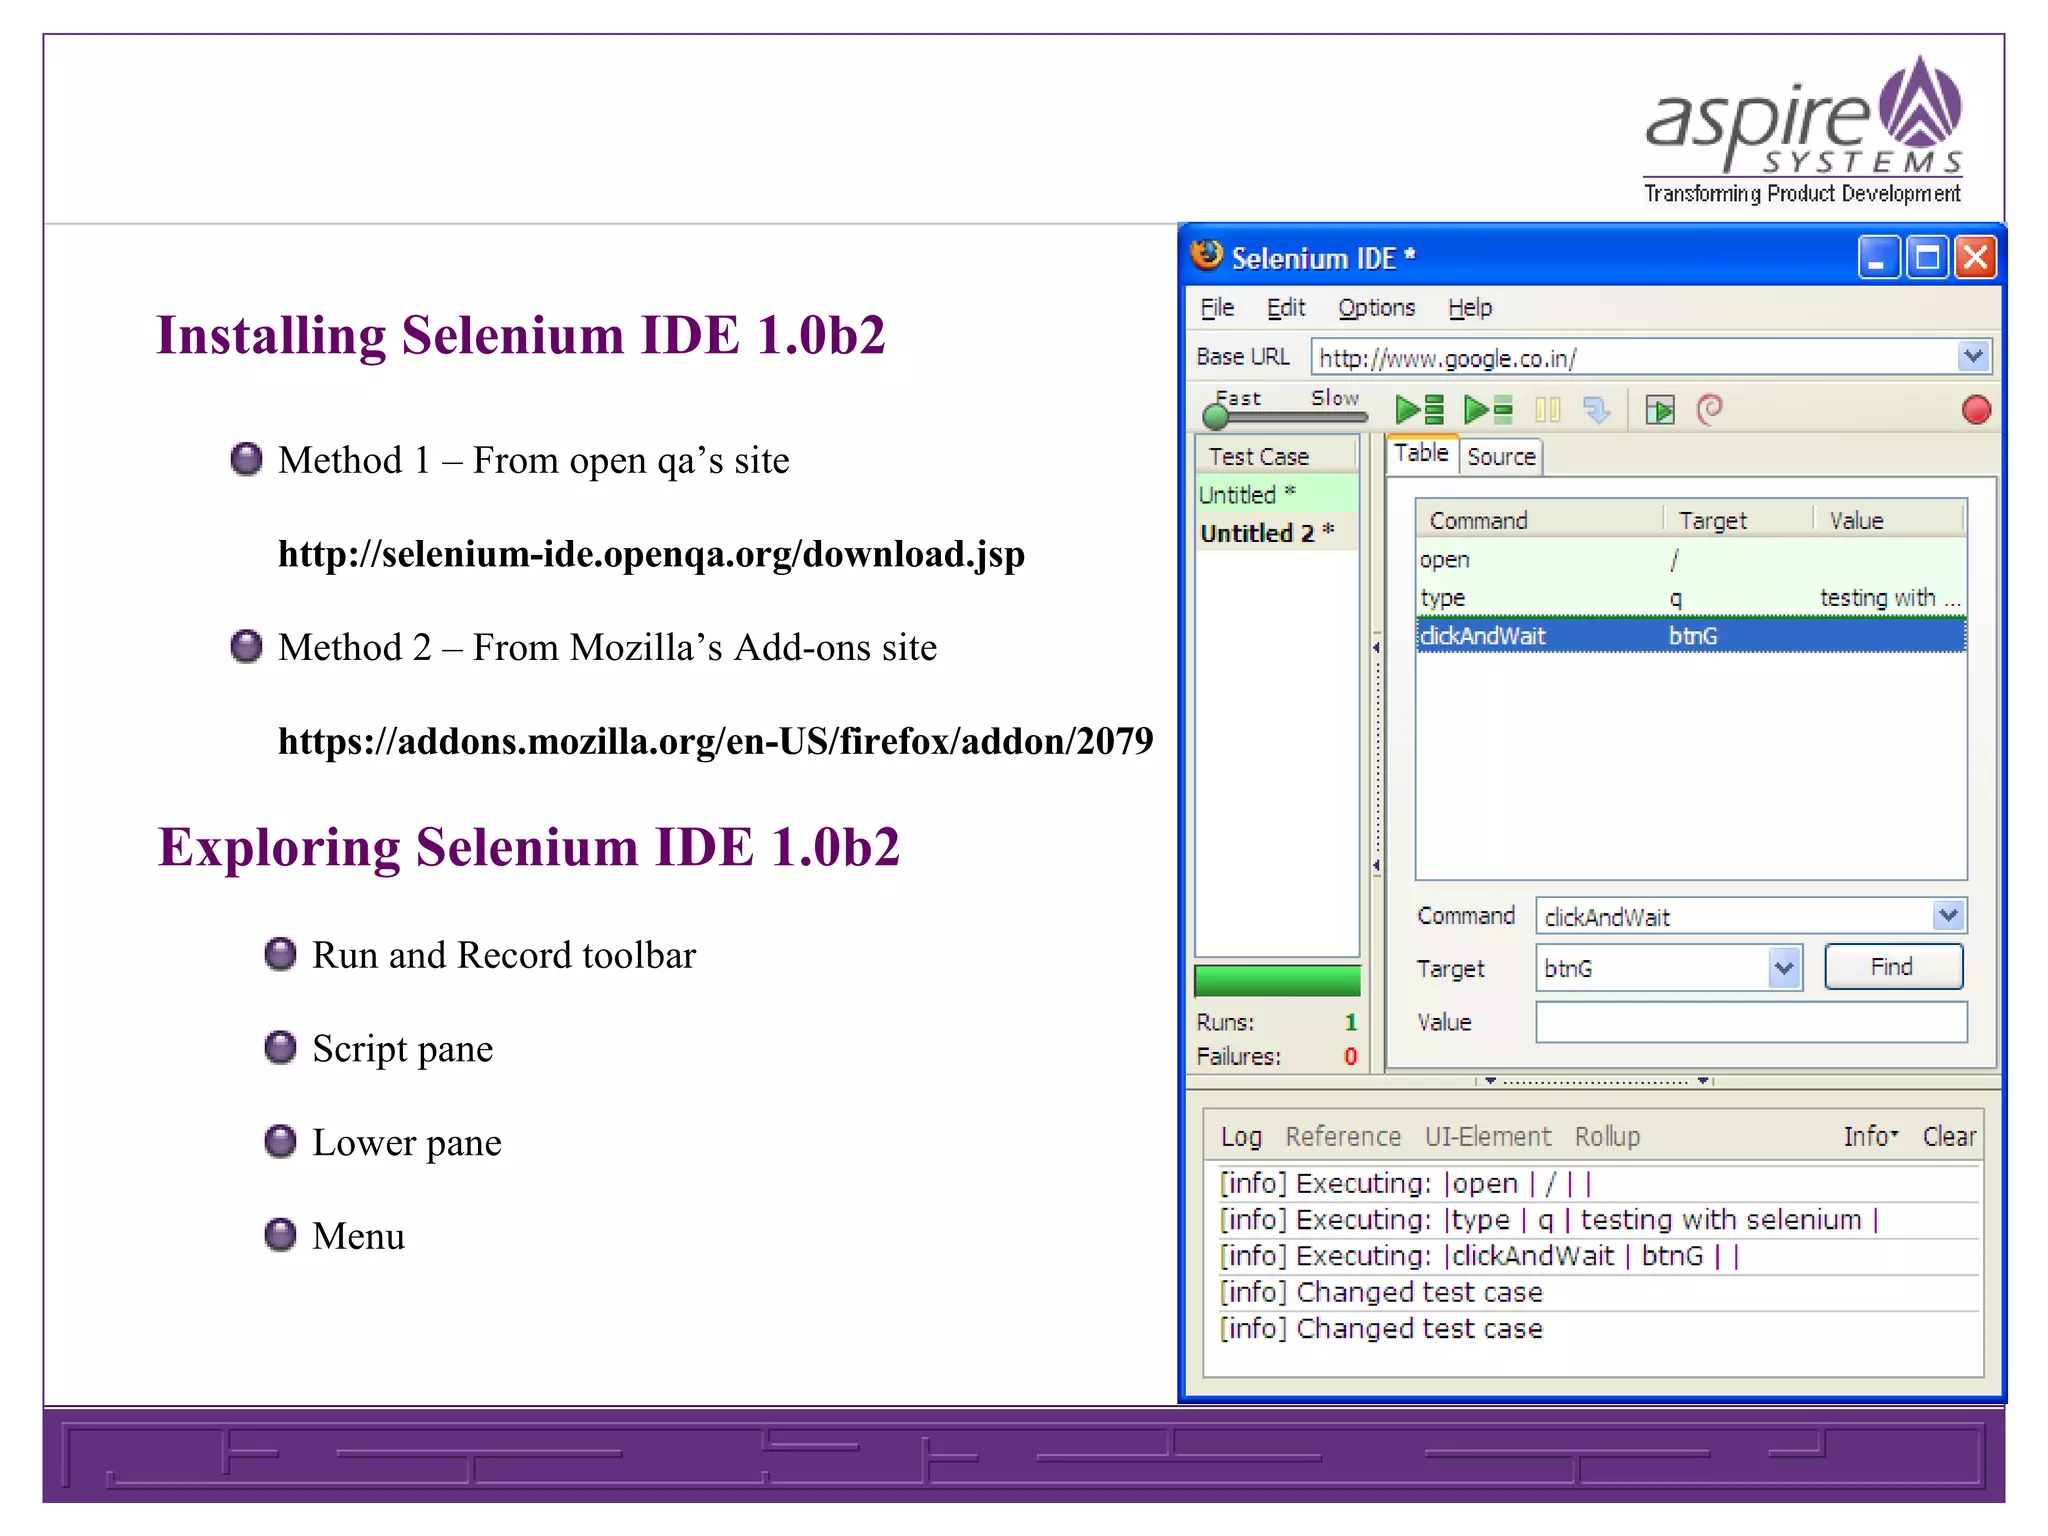The width and height of the screenshot is (2048, 1536).
Task: Open the Options menu
Action: pyautogui.click(x=1377, y=308)
